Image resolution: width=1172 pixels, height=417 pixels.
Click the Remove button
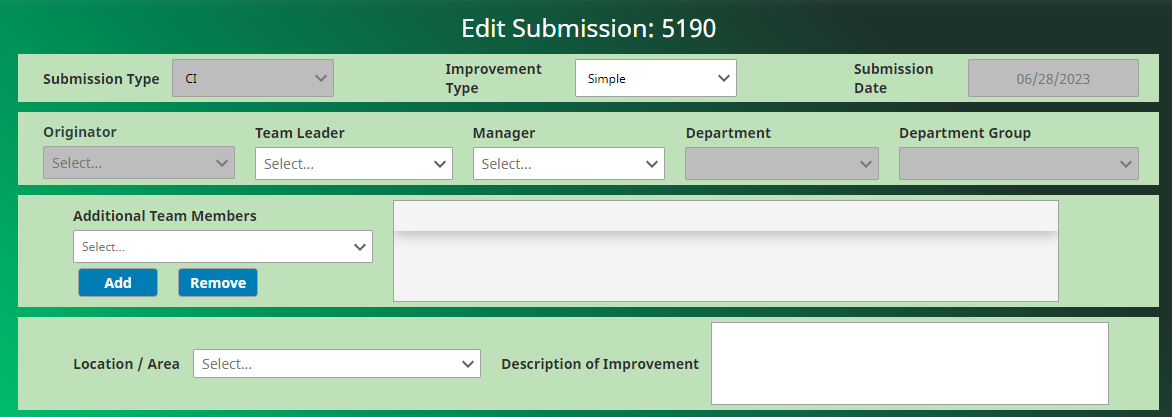[x=218, y=282]
